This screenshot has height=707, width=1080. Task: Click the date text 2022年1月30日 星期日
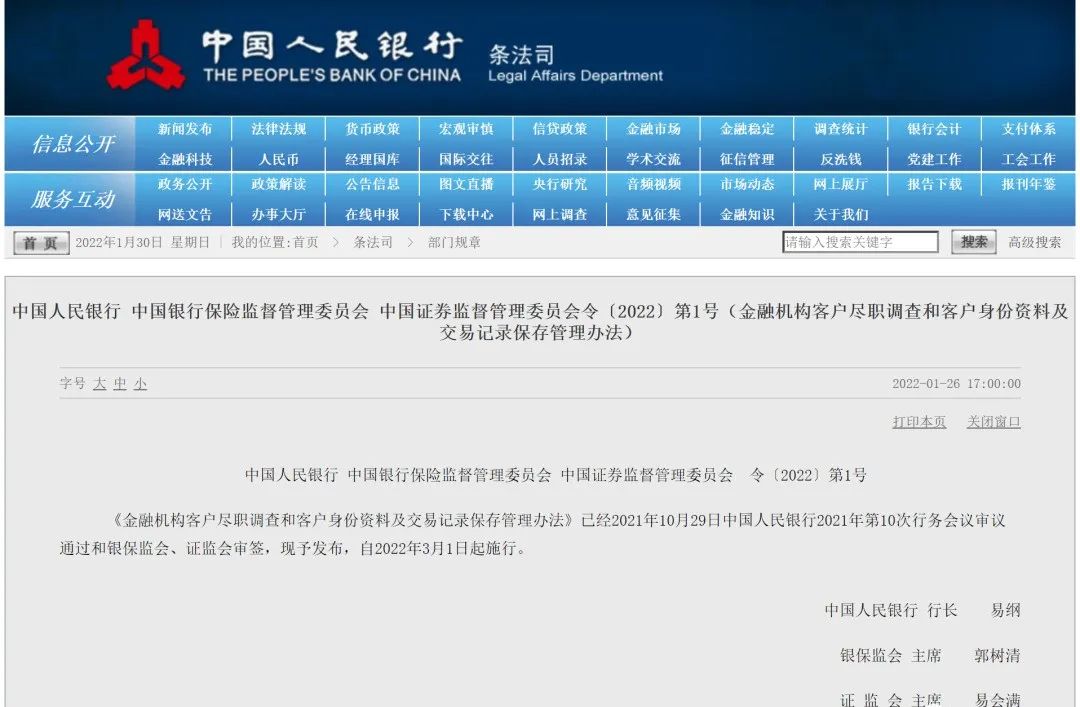click(143, 243)
